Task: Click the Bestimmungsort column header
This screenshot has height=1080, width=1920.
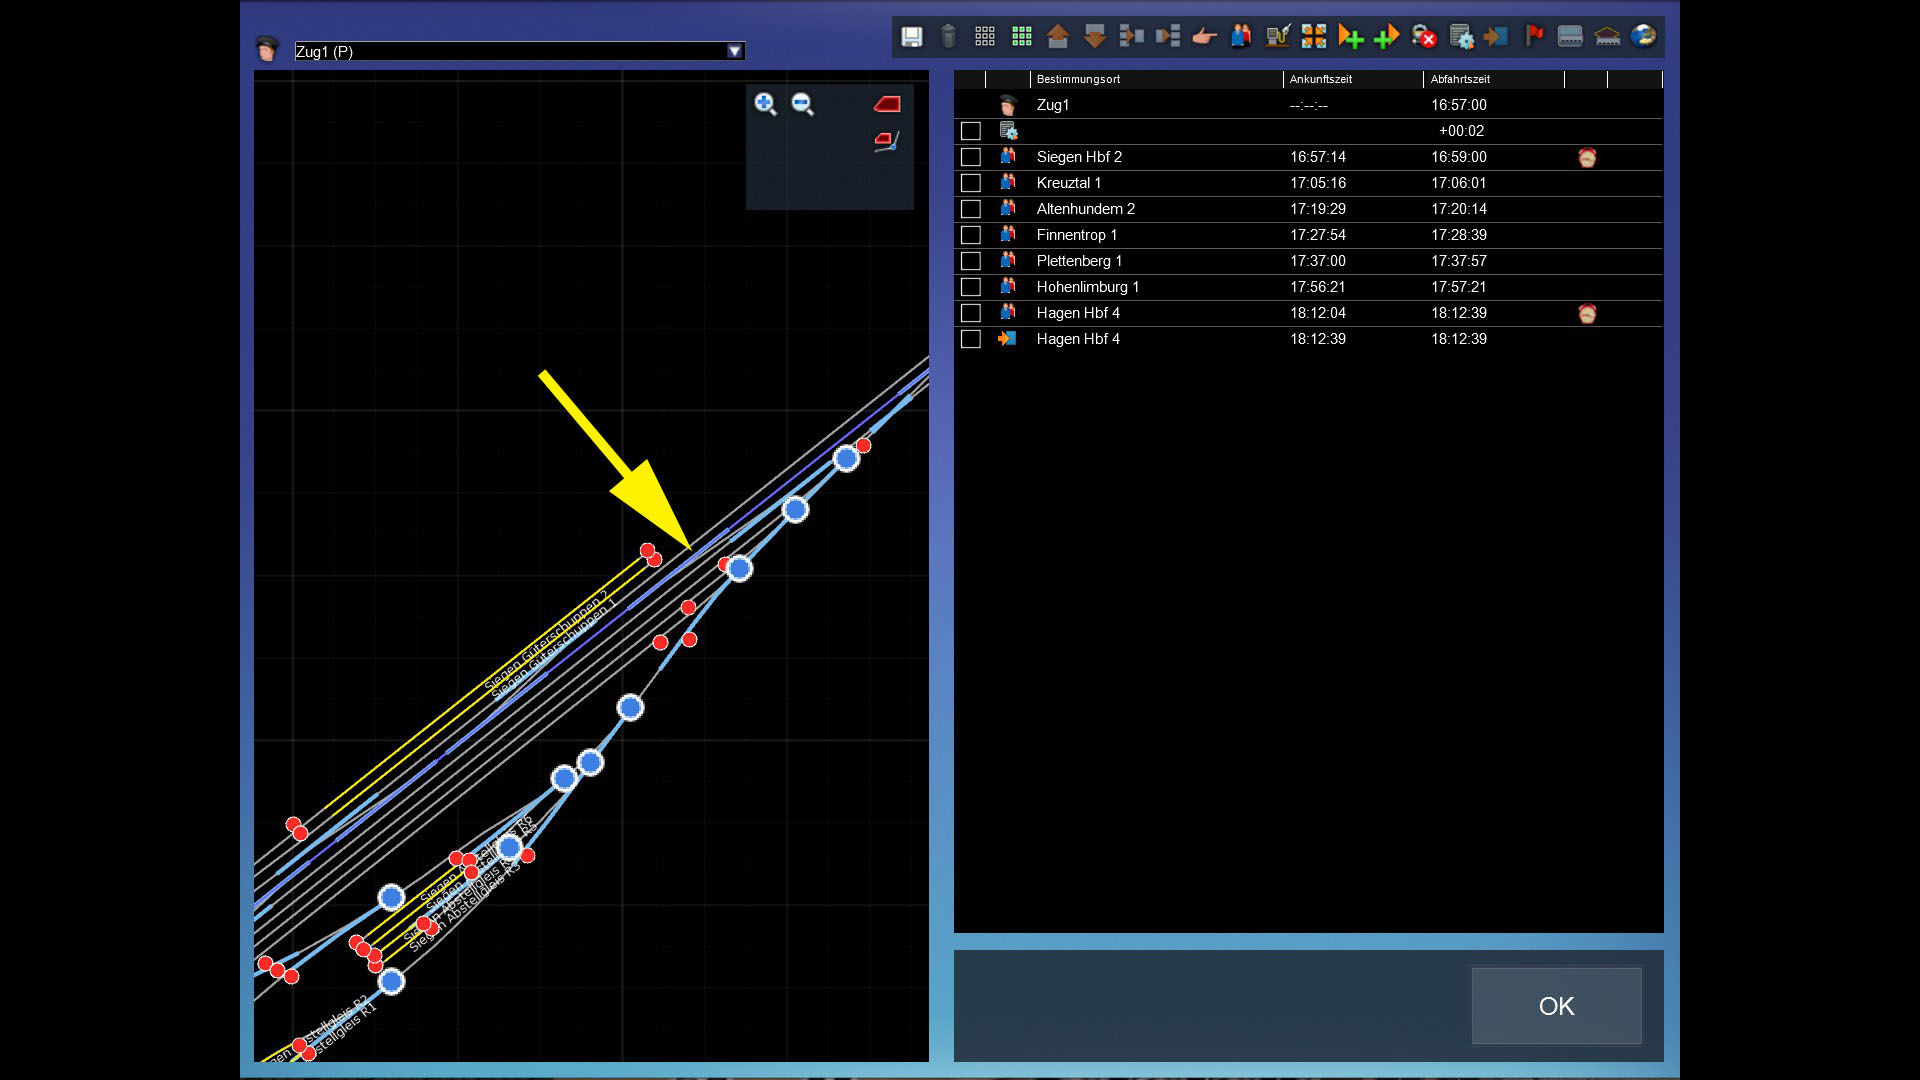Action: (x=1078, y=79)
